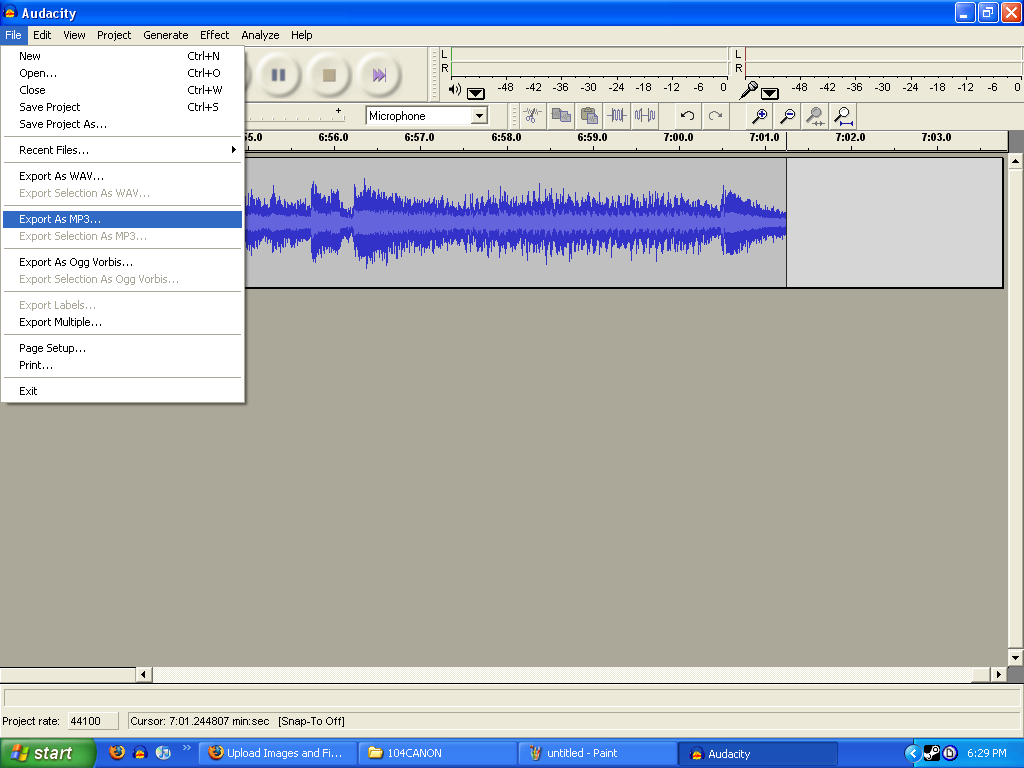The width and height of the screenshot is (1024, 768).
Task: Click the input volume slider
Action: [295, 116]
